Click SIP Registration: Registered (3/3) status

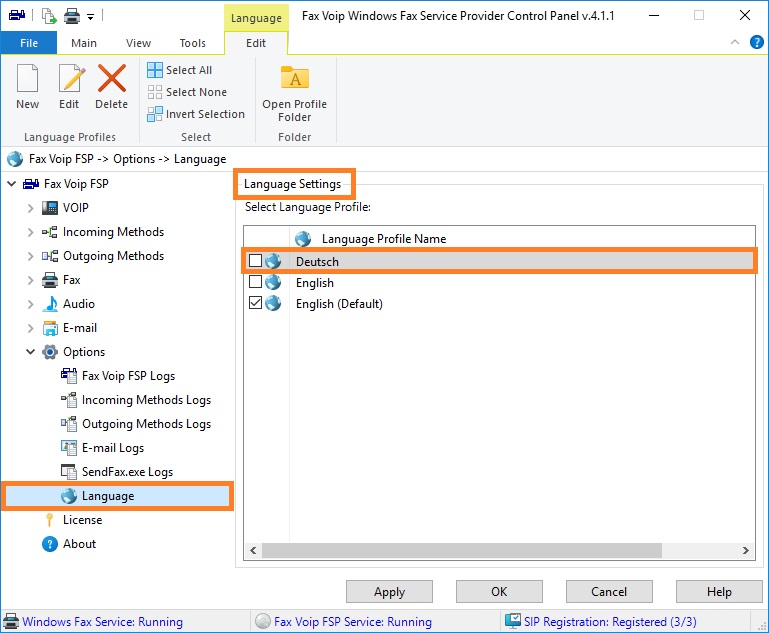coord(610,622)
